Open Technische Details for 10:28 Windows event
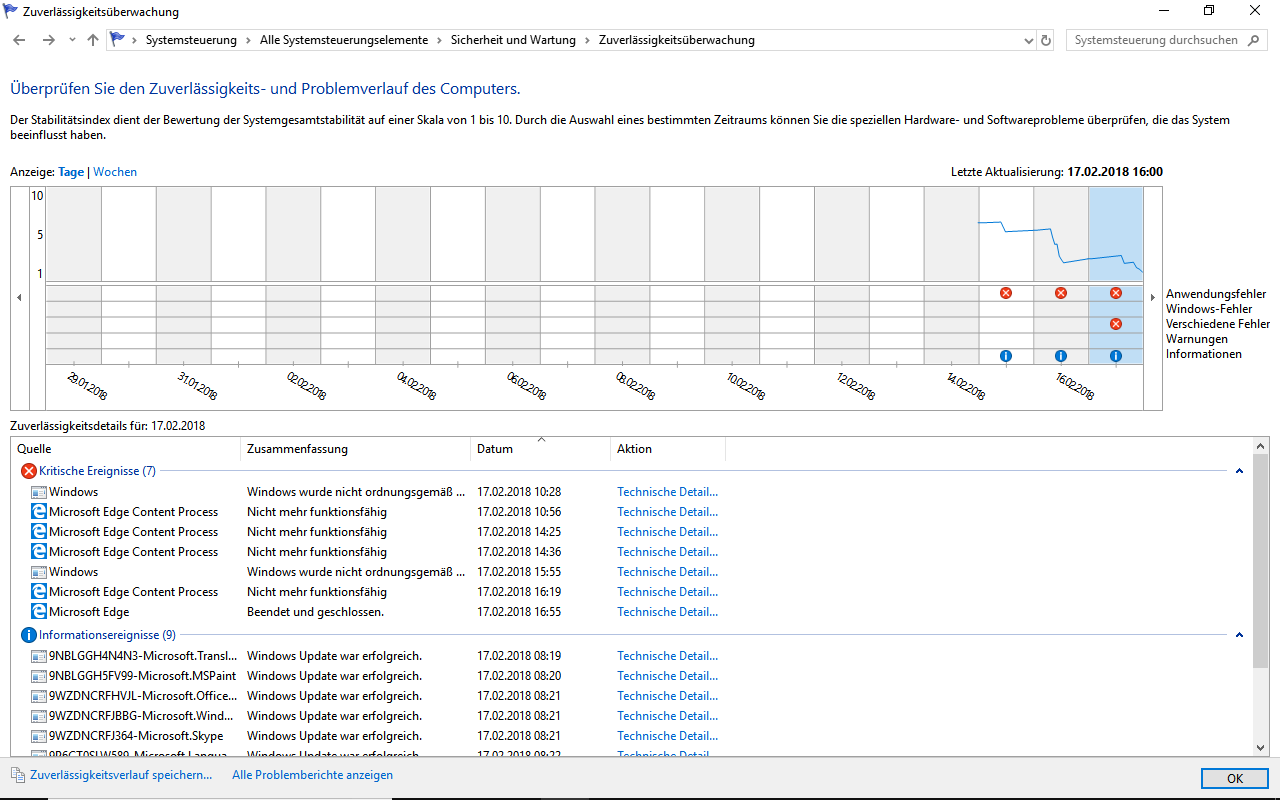This screenshot has width=1280, height=800. (x=667, y=492)
